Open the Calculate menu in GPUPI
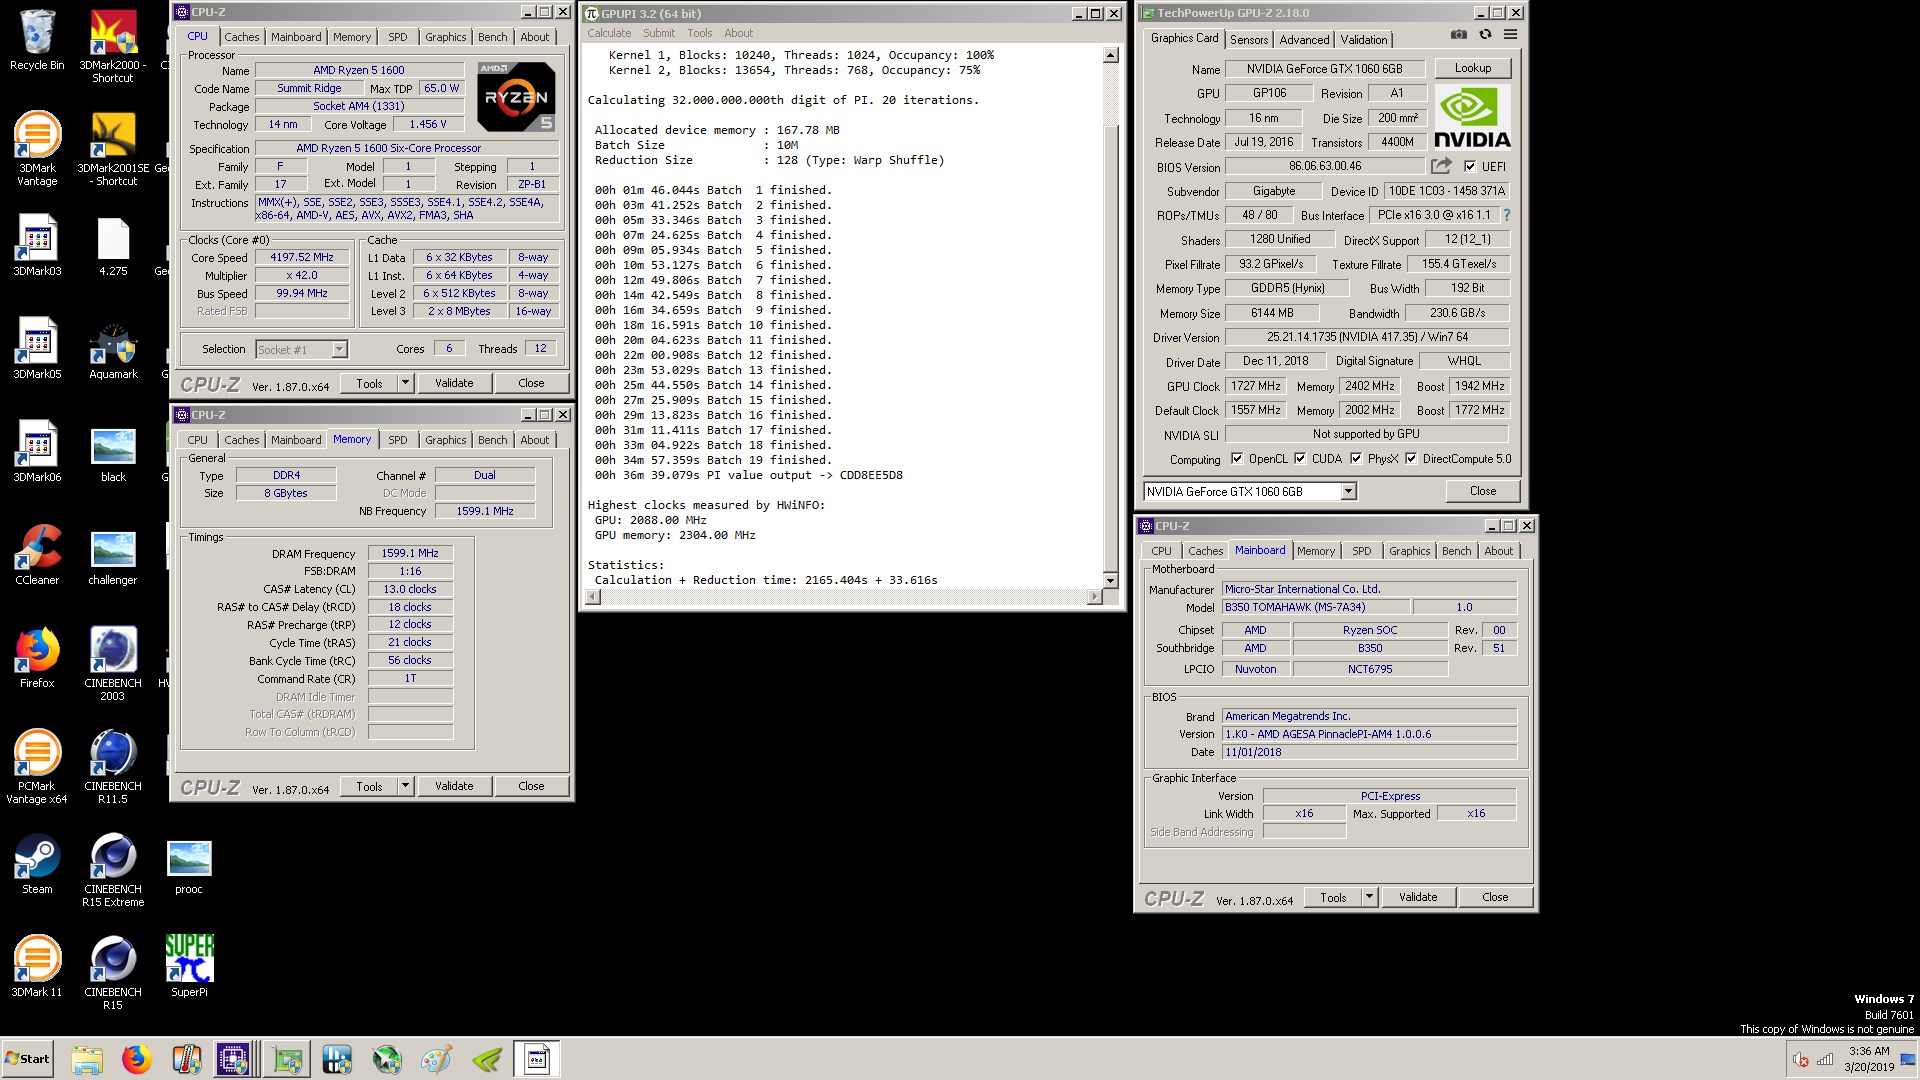 tap(609, 33)
